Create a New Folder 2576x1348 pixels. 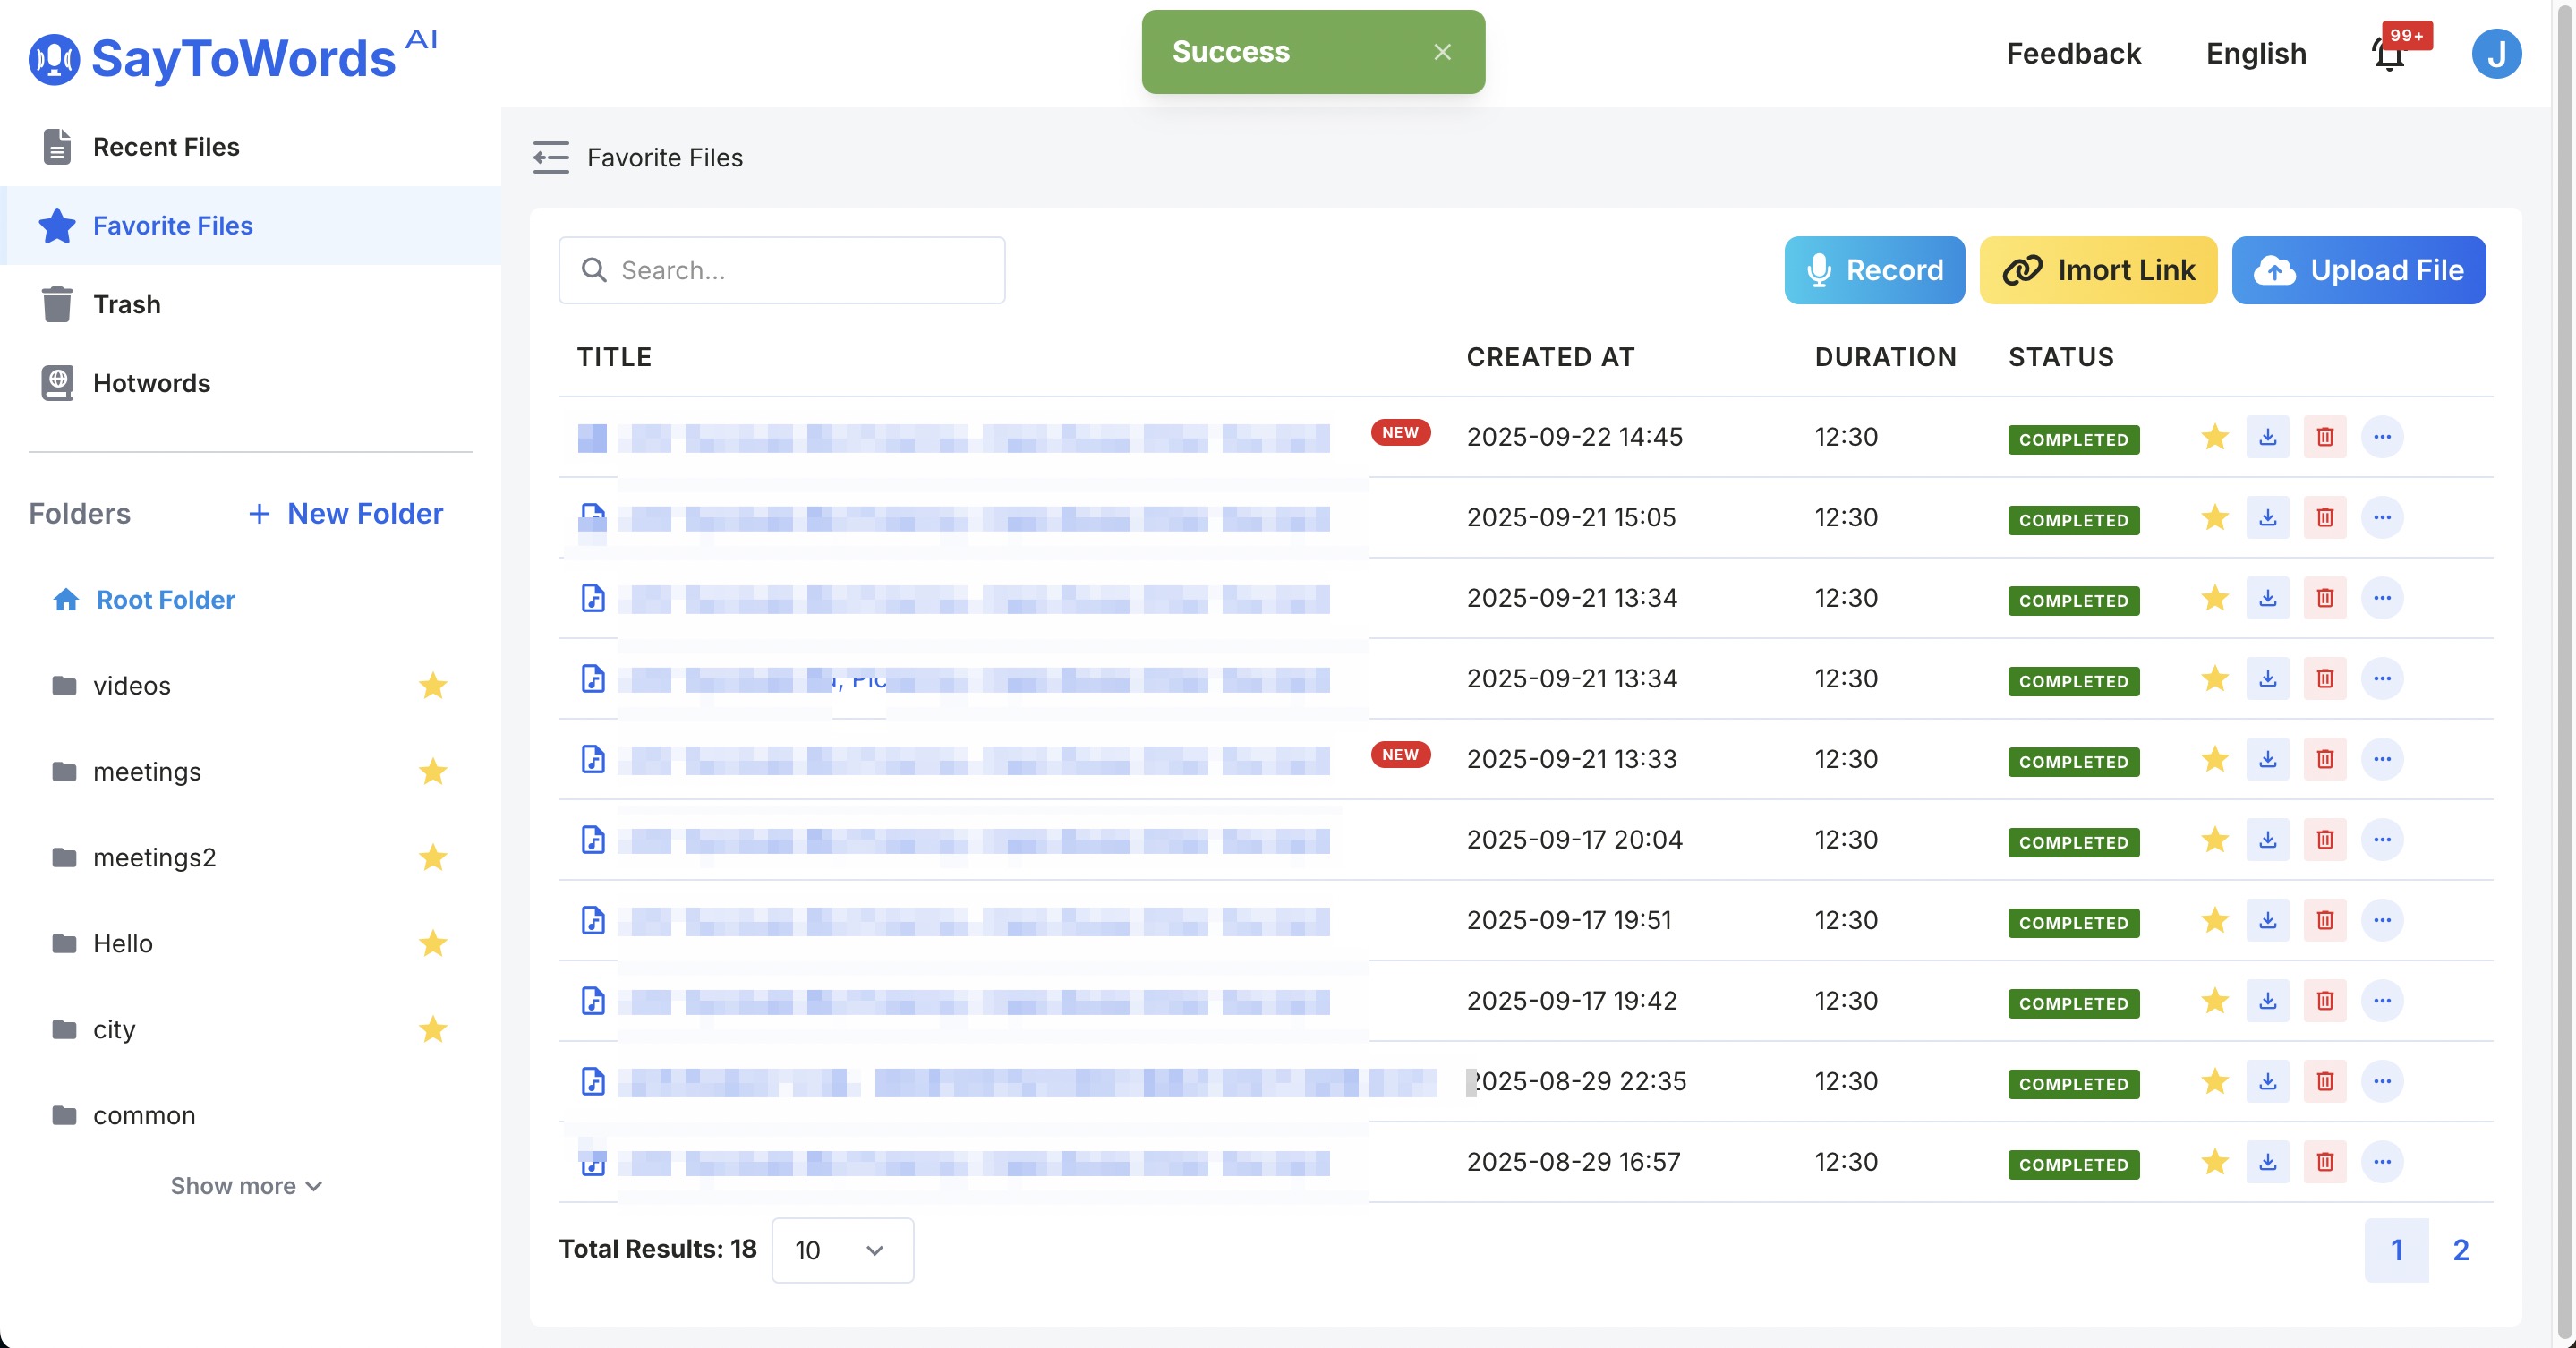(x=345, y=514)
